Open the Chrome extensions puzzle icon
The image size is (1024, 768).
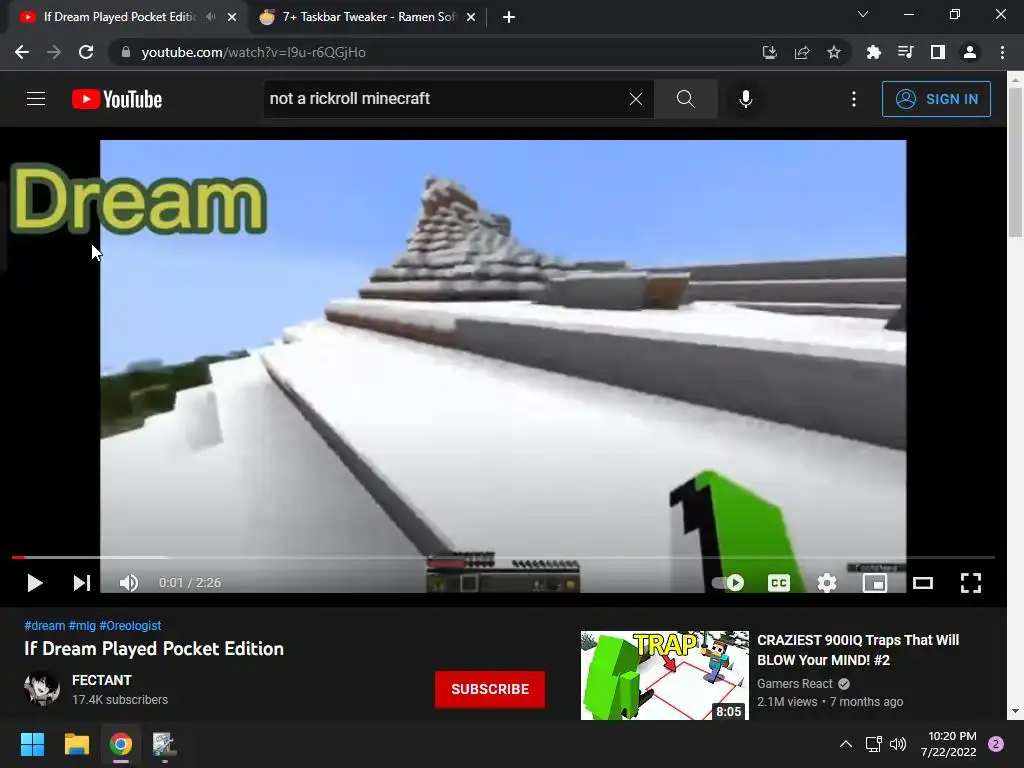873,52
